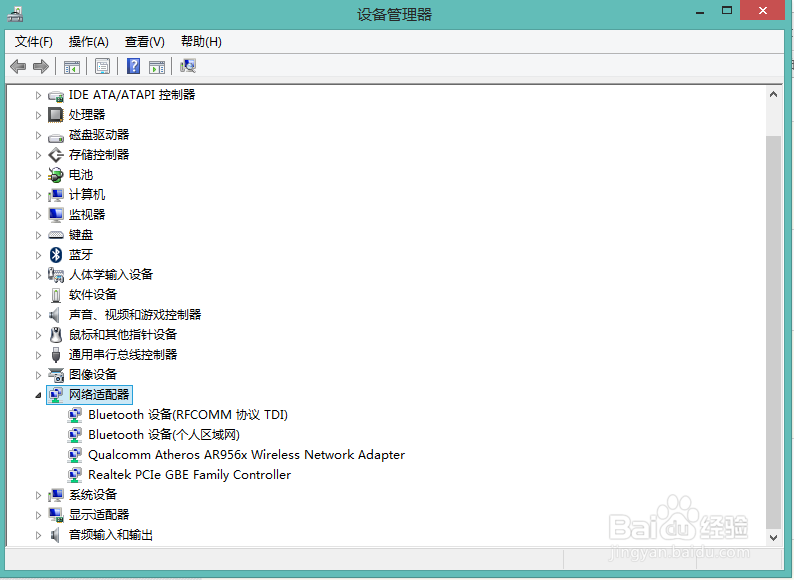Select the 软件设备 label
This screenshot has height=580, width=794.
93,294
